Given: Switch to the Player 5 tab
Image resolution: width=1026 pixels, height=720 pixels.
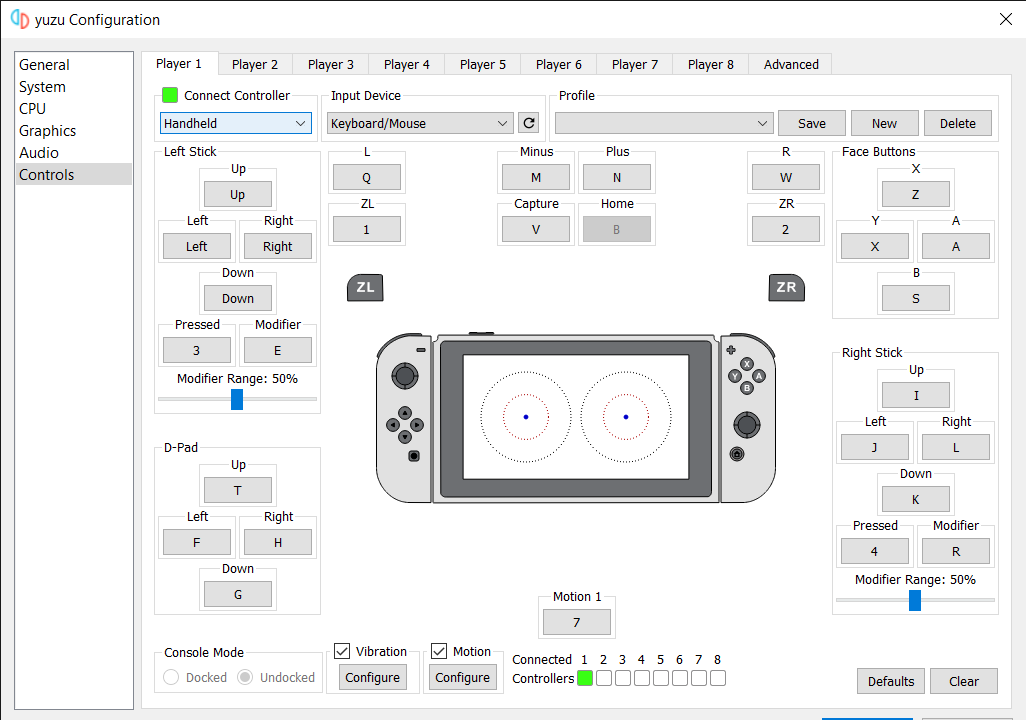Looking at the screenshot, I should [x=482, y=64].
